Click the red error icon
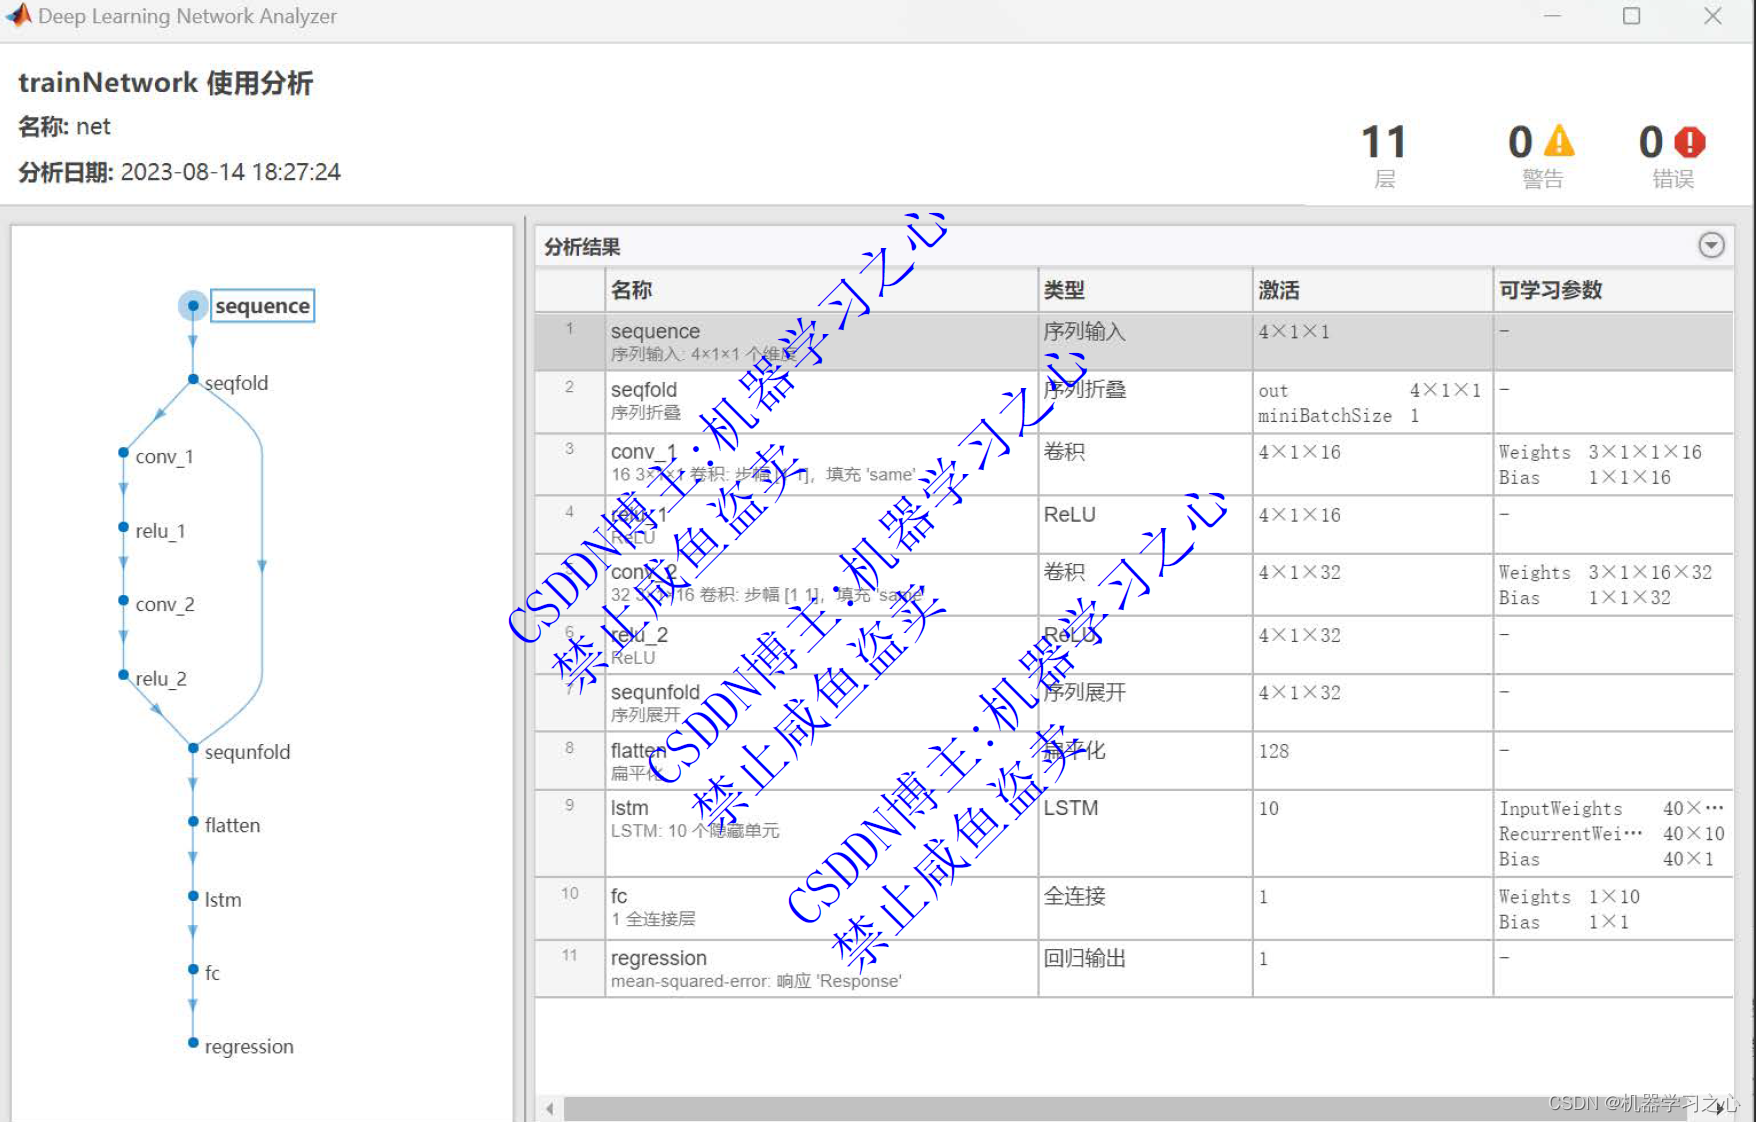The height and width of the screenshot is (1122, 1756). pos(1690,142)
